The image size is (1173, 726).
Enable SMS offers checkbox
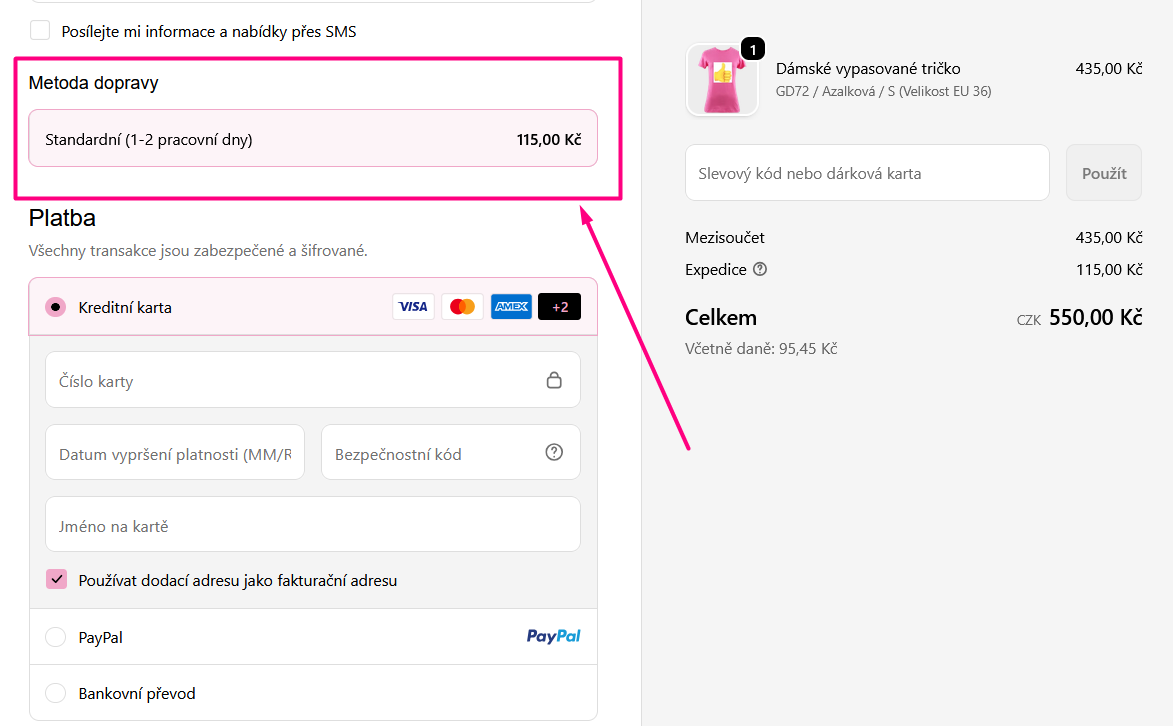tap(40, 31)
